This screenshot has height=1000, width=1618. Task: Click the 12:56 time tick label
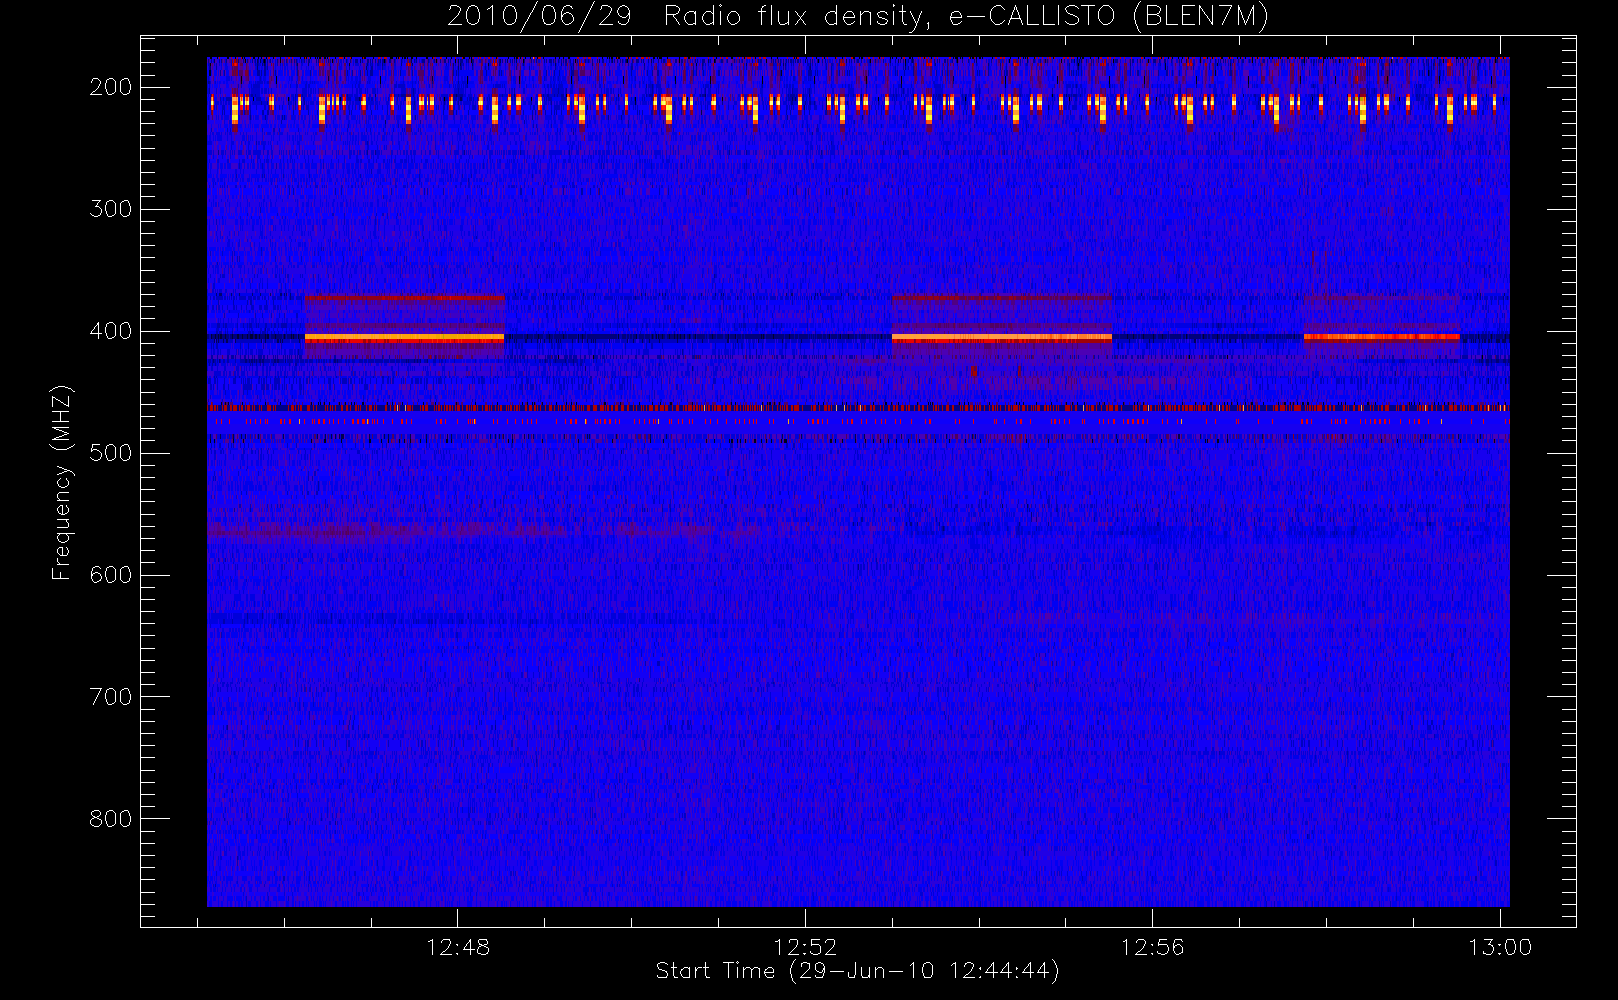tap(1152, 947)
